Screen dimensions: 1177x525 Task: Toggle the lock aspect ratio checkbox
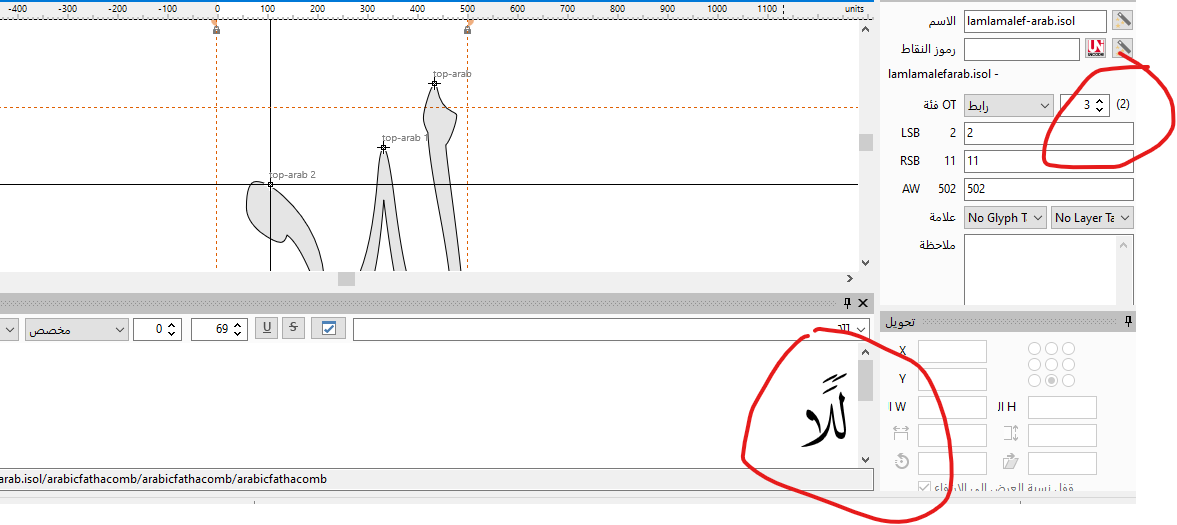(x=926, y=488)
